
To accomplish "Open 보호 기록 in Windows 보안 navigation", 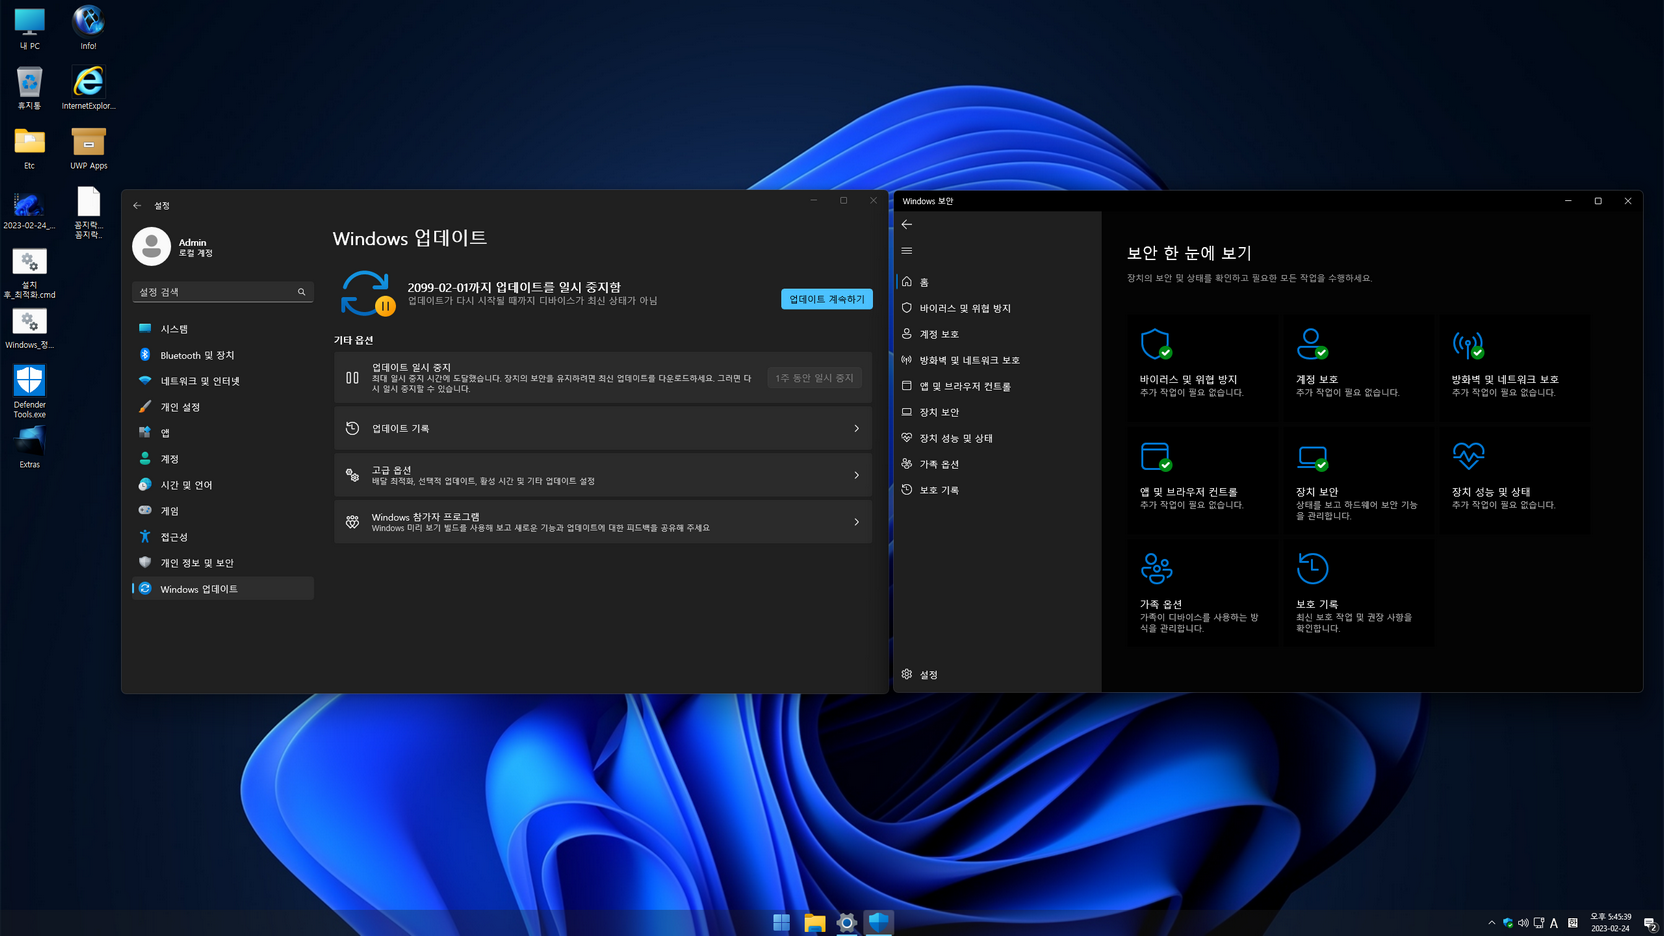I will click(996, 490).
